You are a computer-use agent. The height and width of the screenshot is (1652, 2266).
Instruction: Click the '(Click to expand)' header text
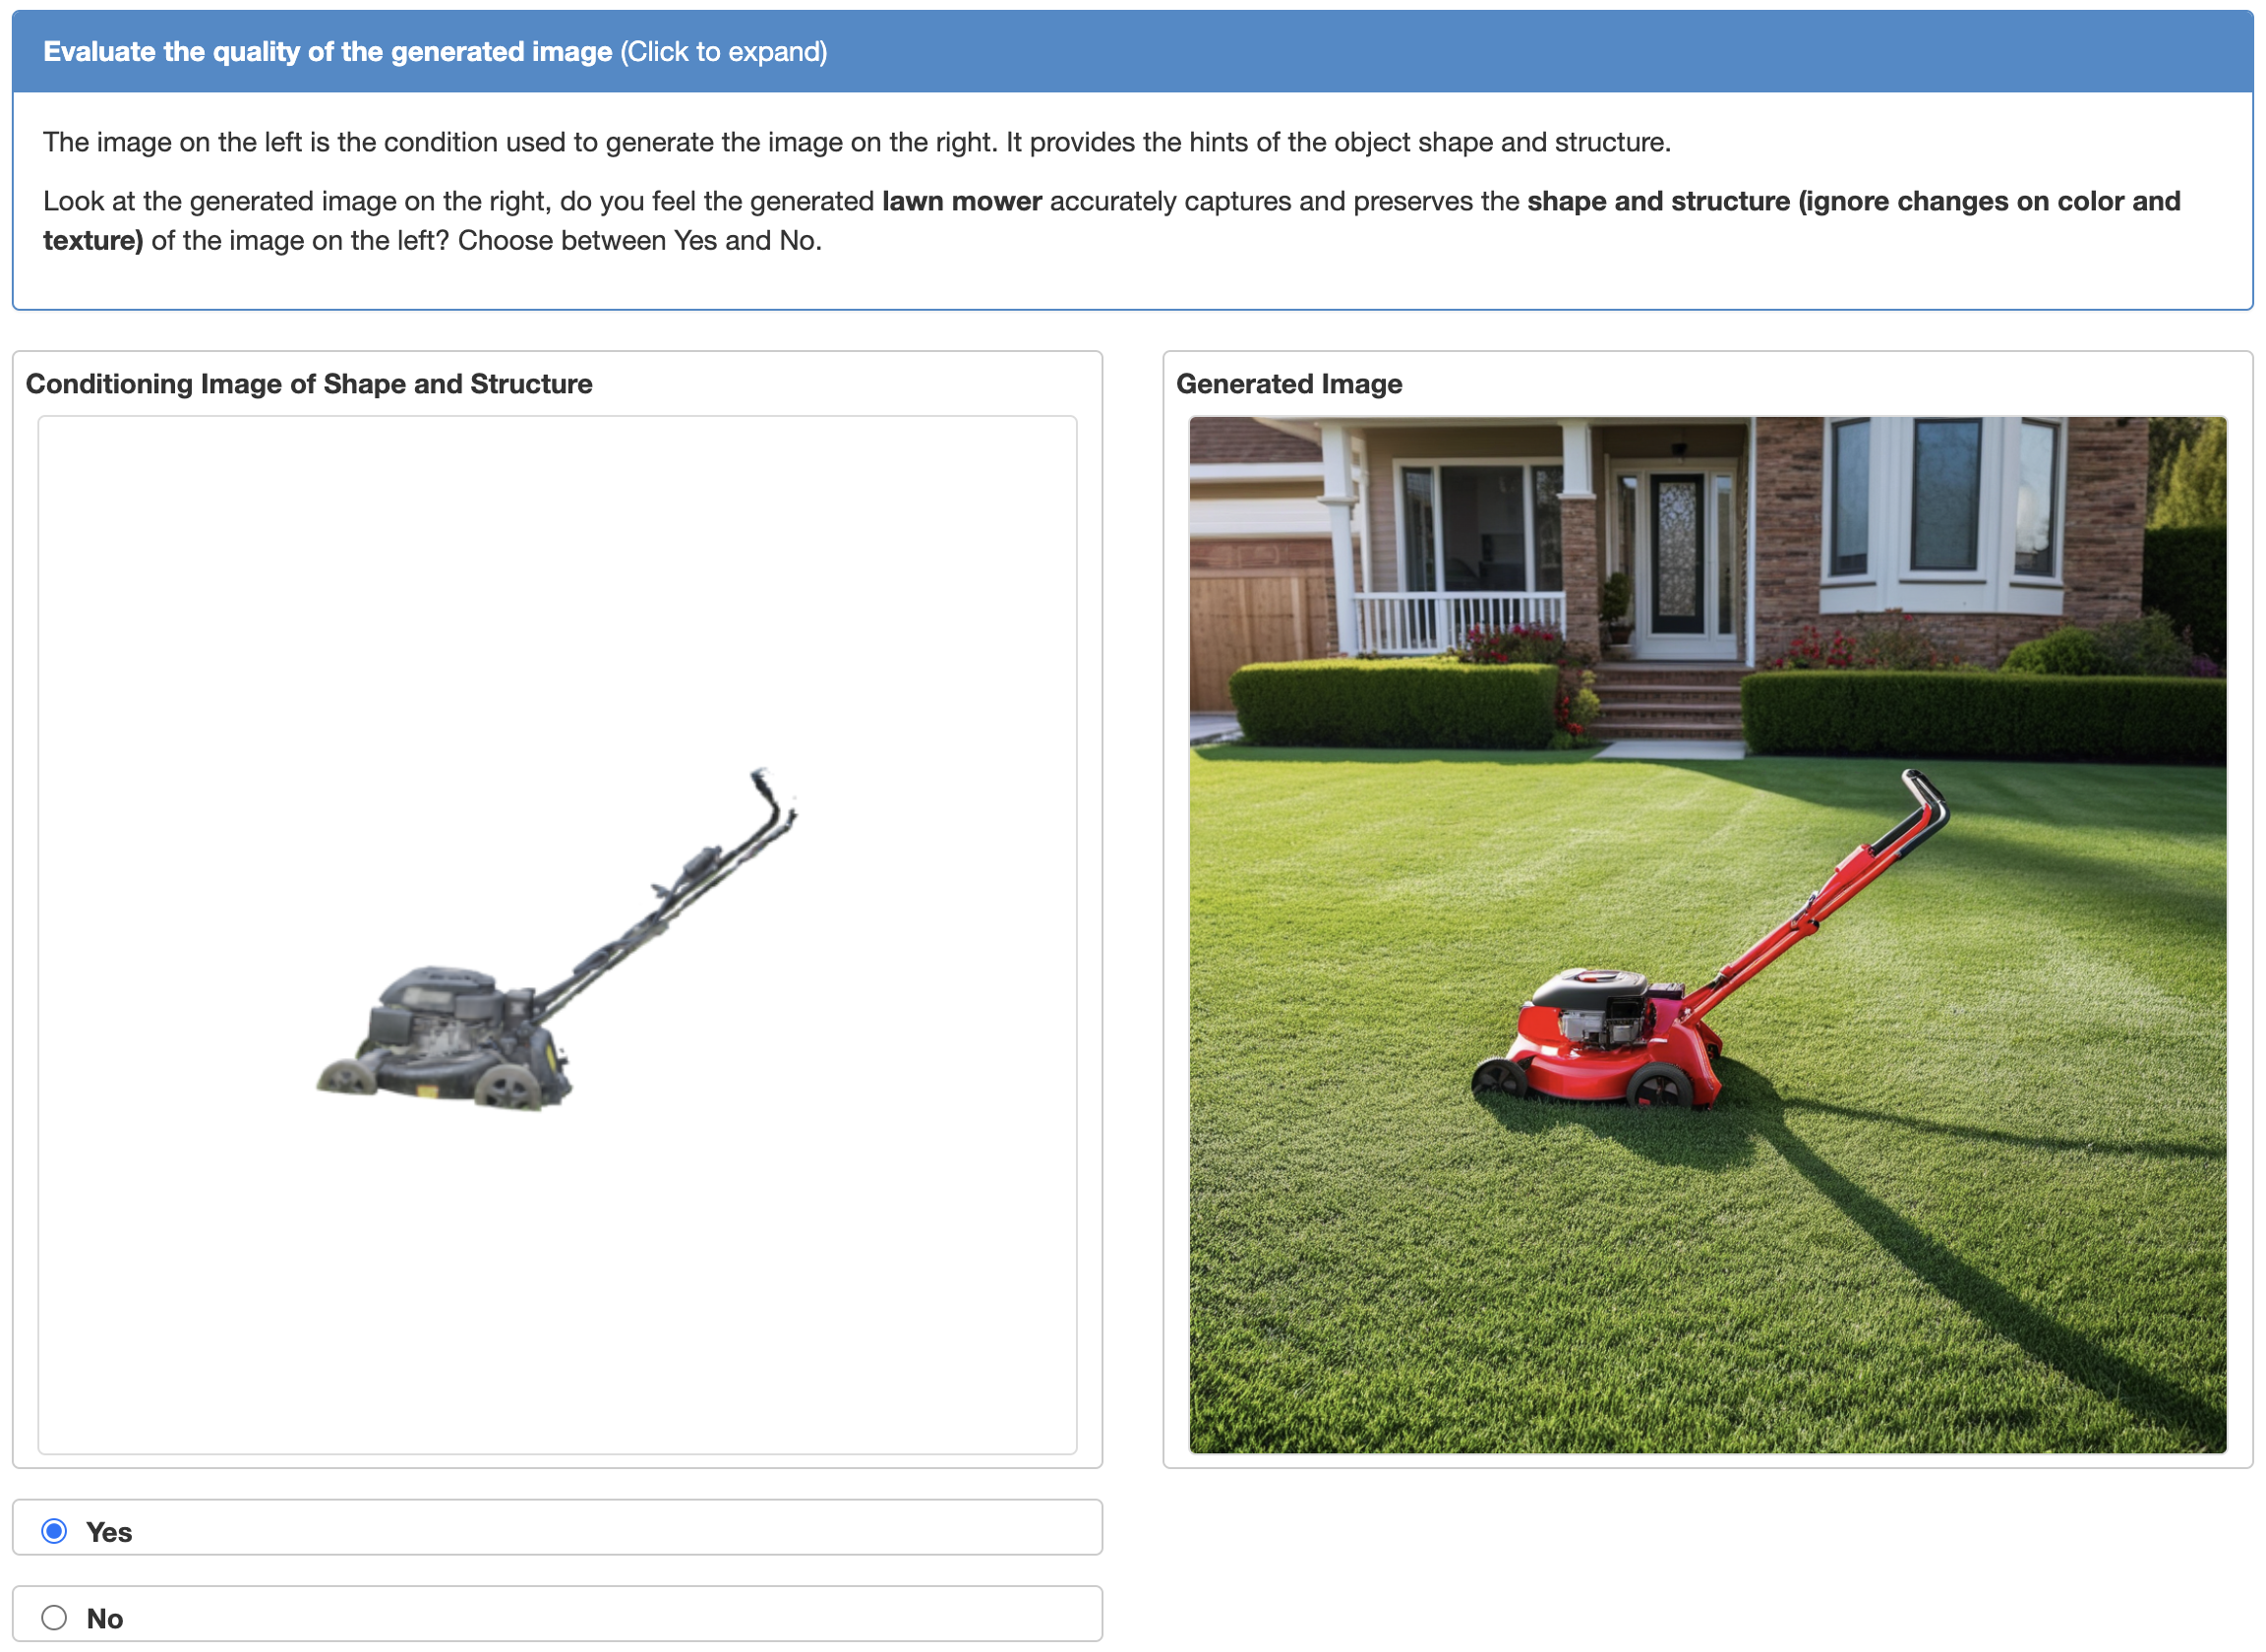click(x=723, y=51)
